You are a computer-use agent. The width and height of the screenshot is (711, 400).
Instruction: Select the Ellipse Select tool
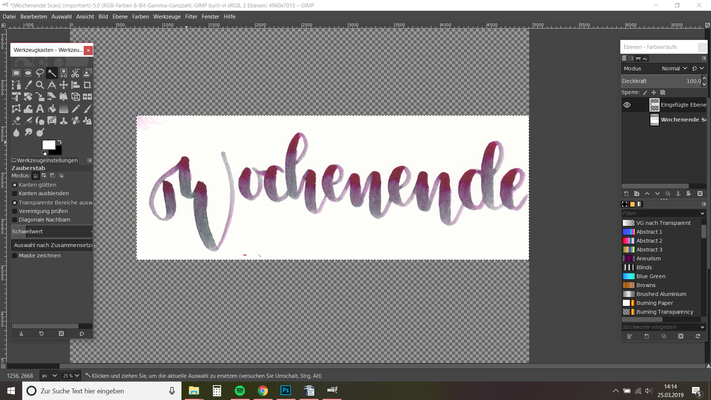pos(28,73)
